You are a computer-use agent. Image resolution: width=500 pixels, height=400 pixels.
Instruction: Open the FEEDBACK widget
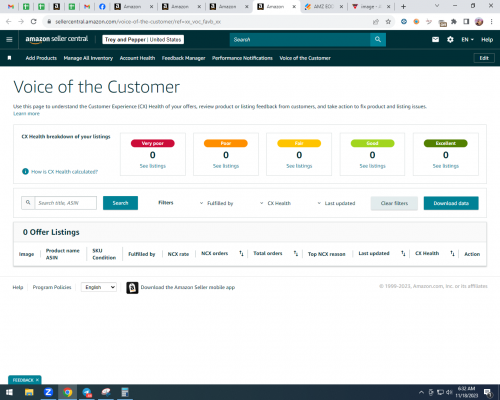pyautogui.click(x=23, y=380)
